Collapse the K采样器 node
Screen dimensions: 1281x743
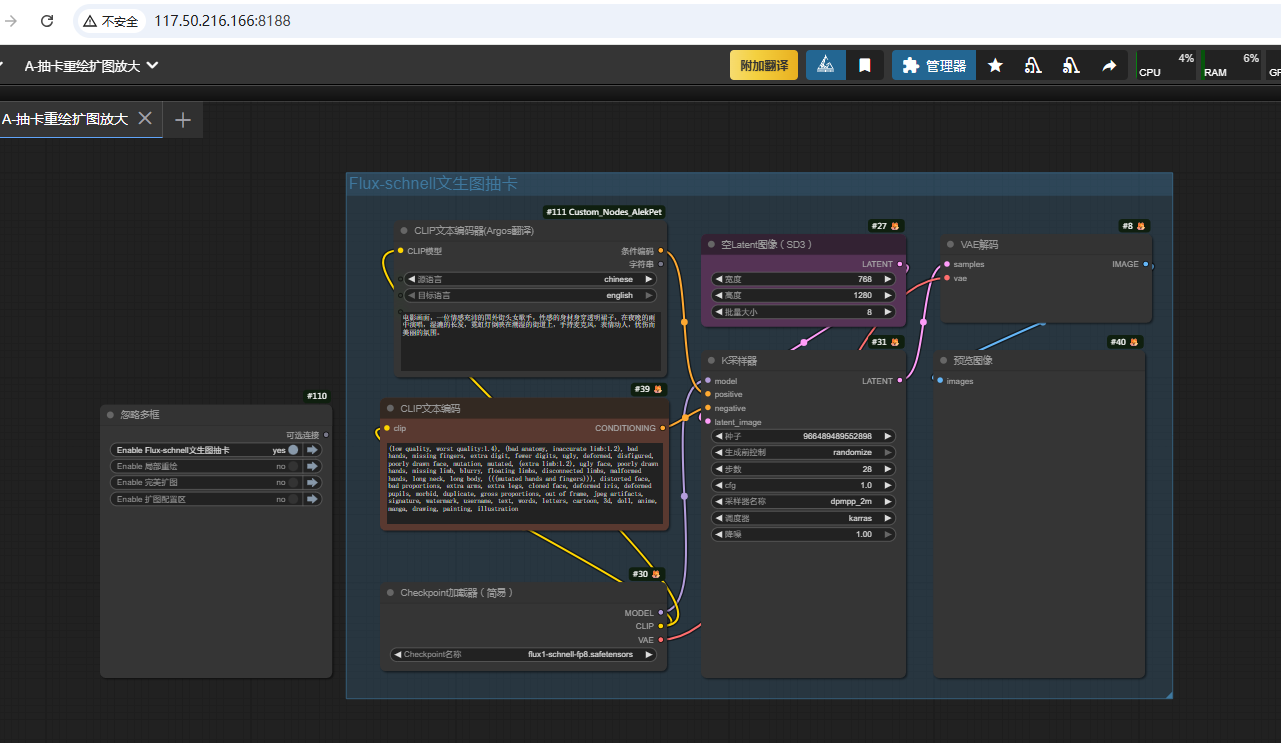(711, 360)
